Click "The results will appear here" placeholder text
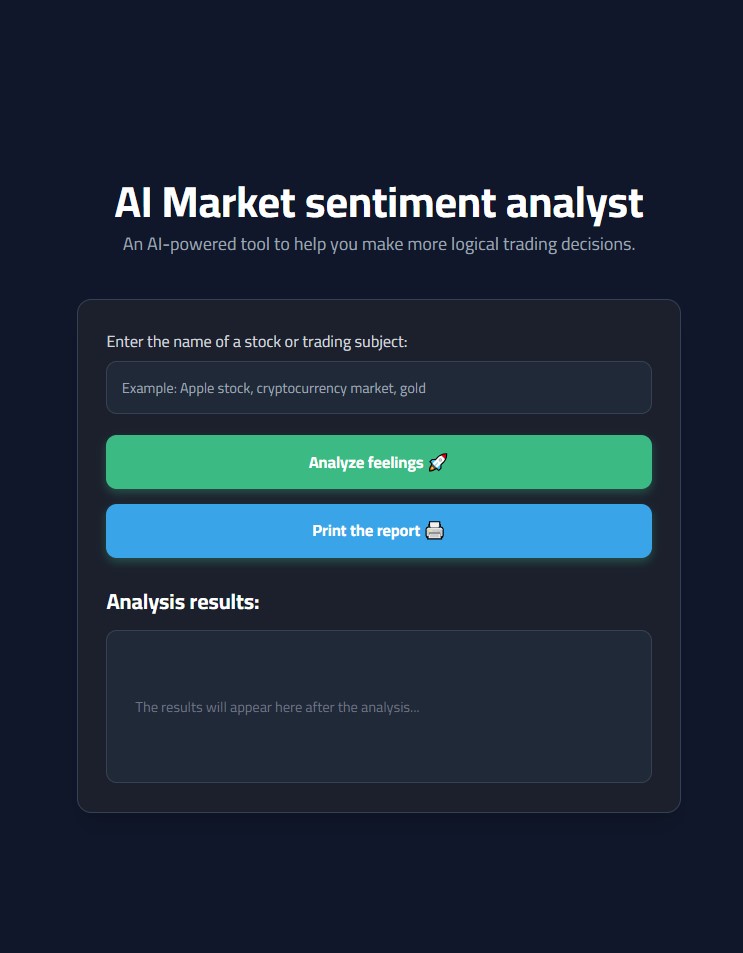Viewport: 743px width, 953px height. click(277, 707)
